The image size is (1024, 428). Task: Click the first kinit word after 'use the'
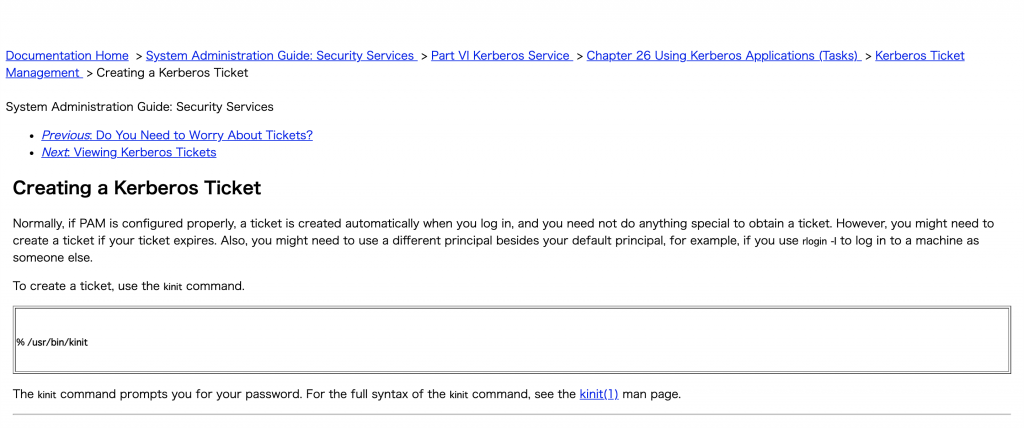point(172,287)
